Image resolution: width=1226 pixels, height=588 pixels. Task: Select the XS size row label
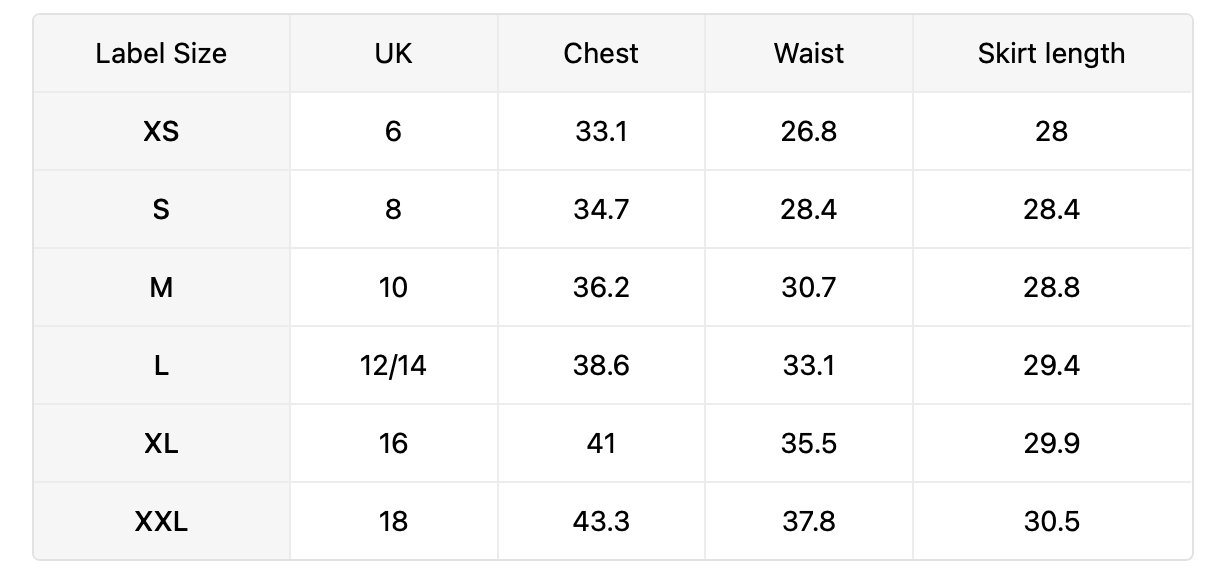161,131
